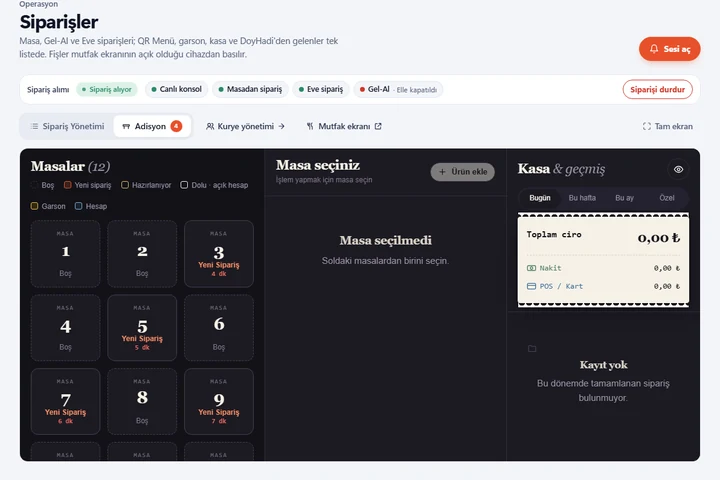The image size is (720, 480).
Task: Select the Özel period tab
Action: [666, 198]
